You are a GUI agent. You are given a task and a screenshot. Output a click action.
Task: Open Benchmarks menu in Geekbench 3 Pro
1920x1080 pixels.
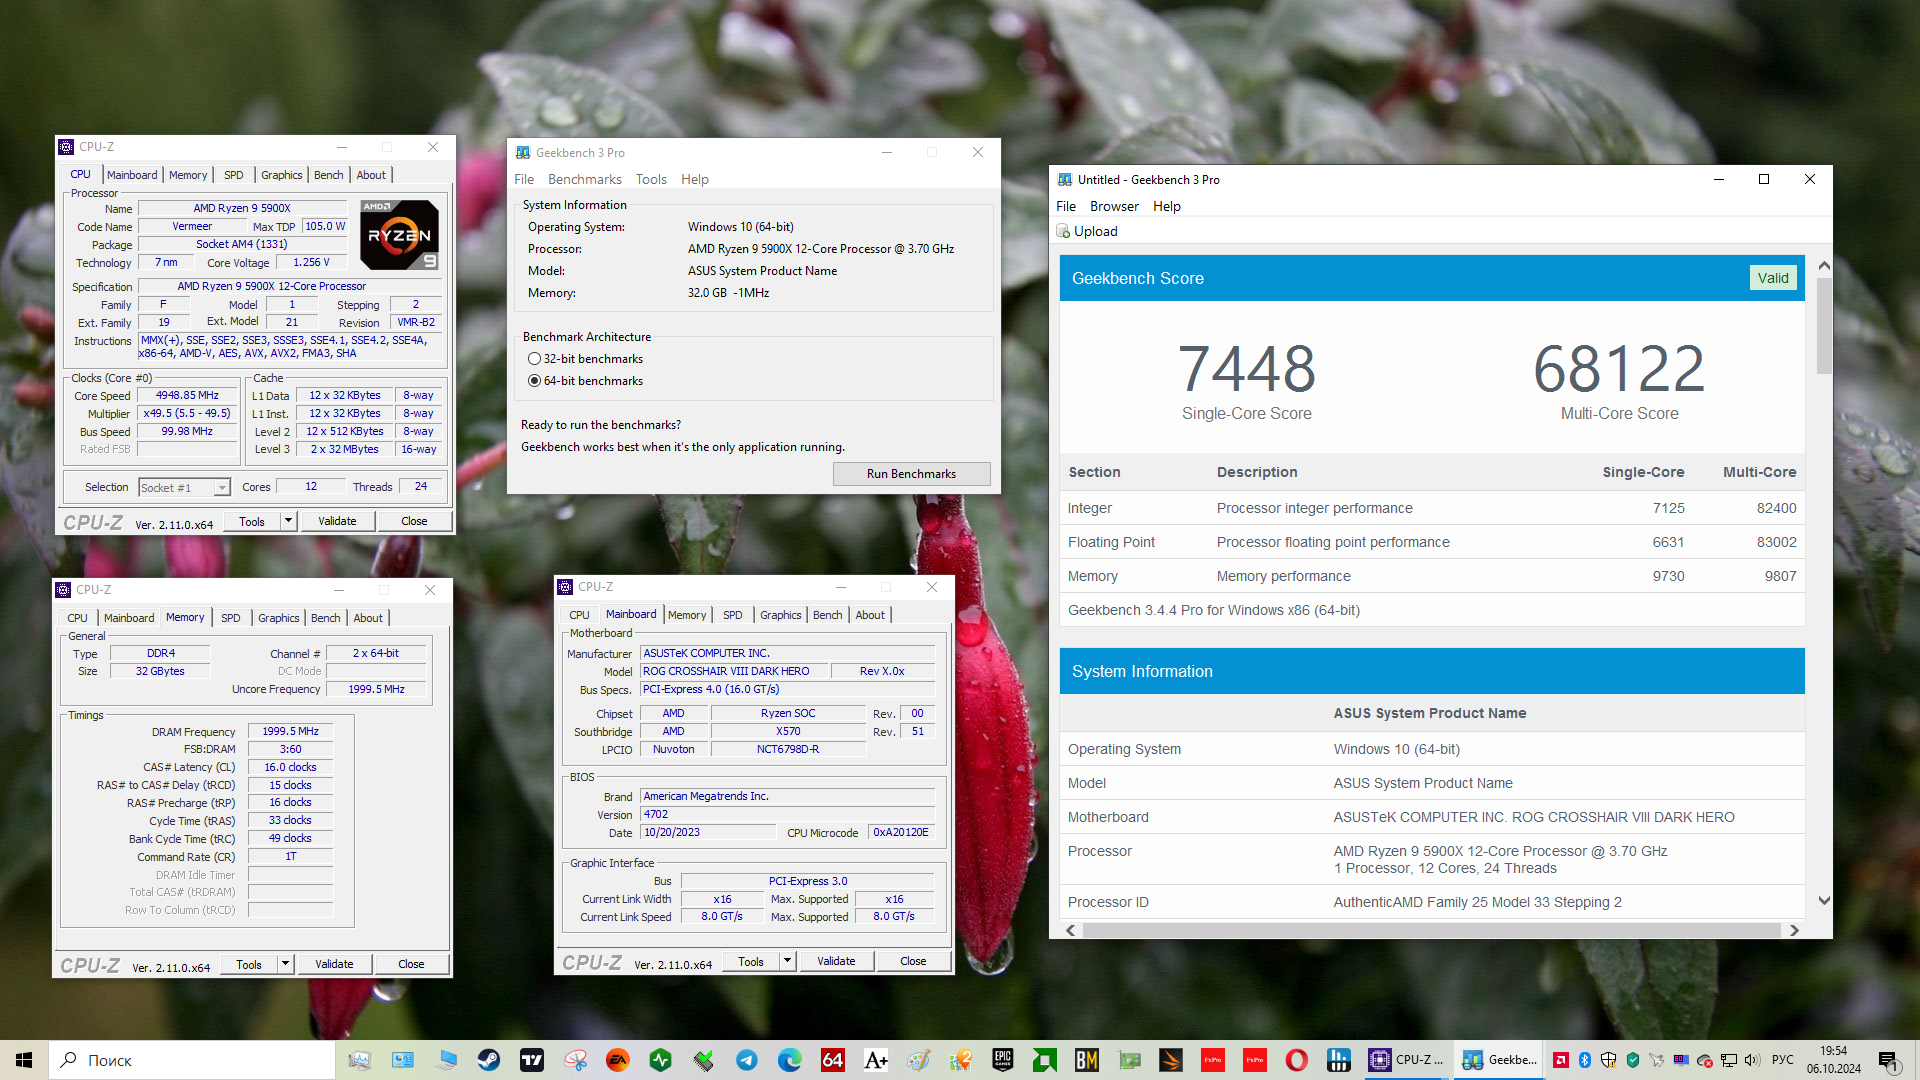[585, 179]
